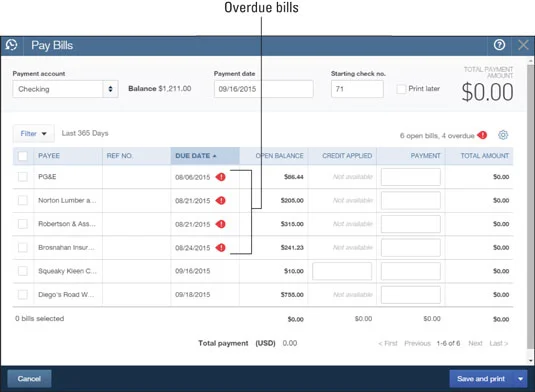535x392 pixels.
Task: Check the Robertson & Ass bill checkbox
Action: [23, 224]
